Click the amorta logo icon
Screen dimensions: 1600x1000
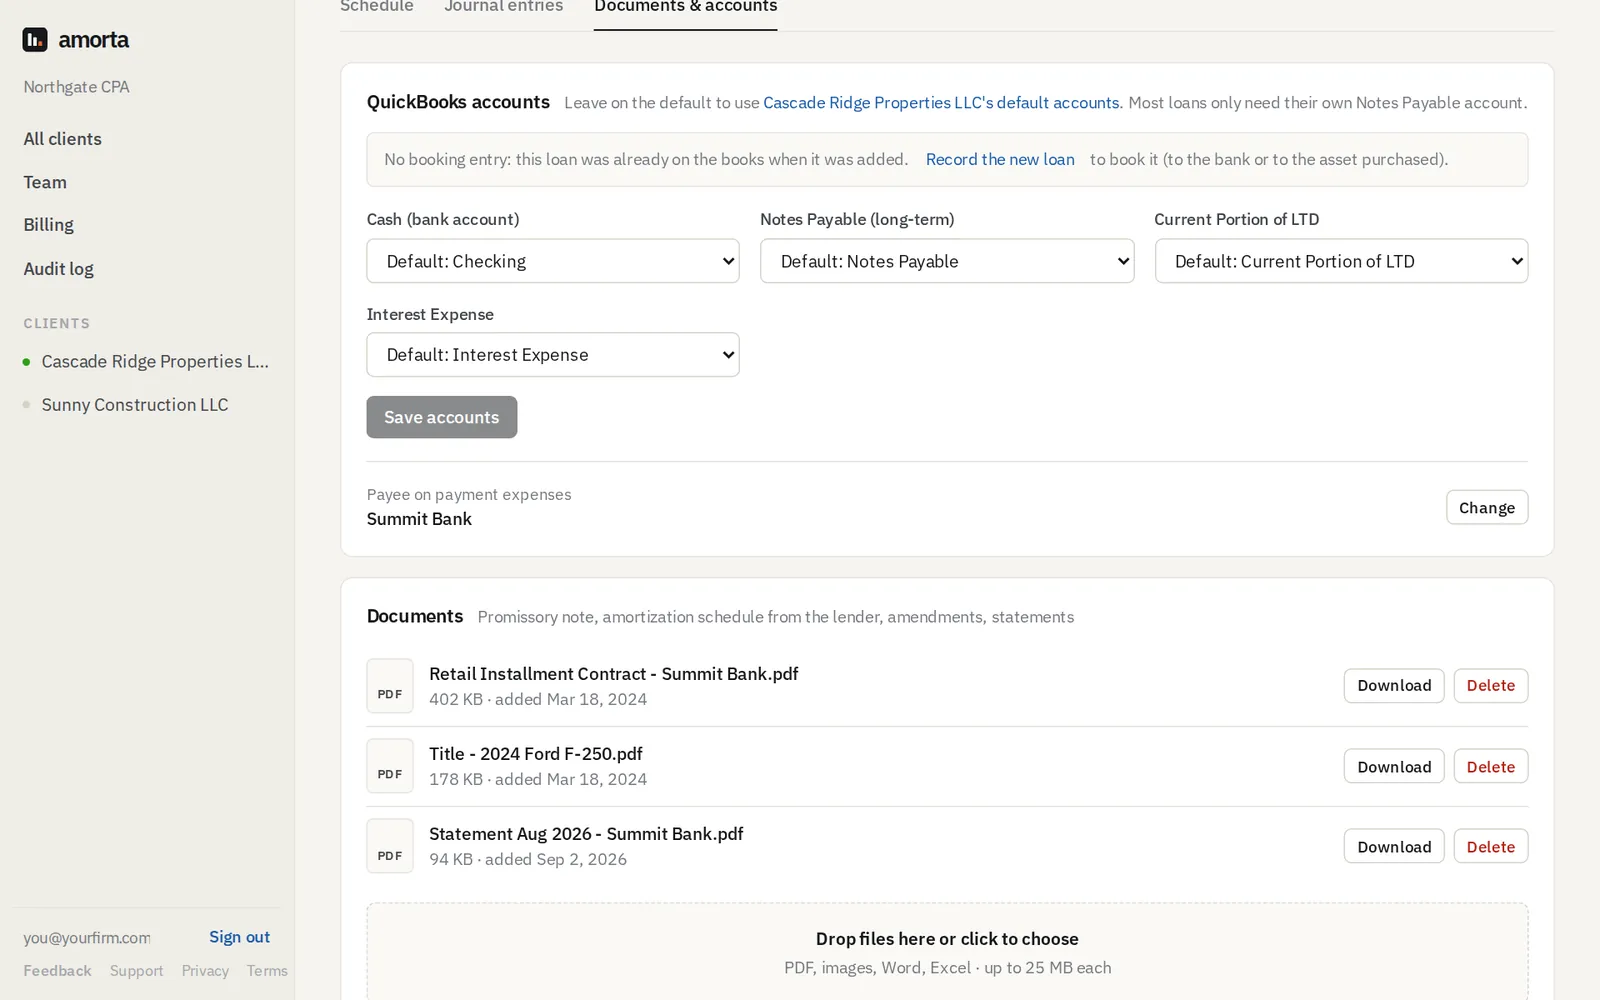click(x=35, y=40)
